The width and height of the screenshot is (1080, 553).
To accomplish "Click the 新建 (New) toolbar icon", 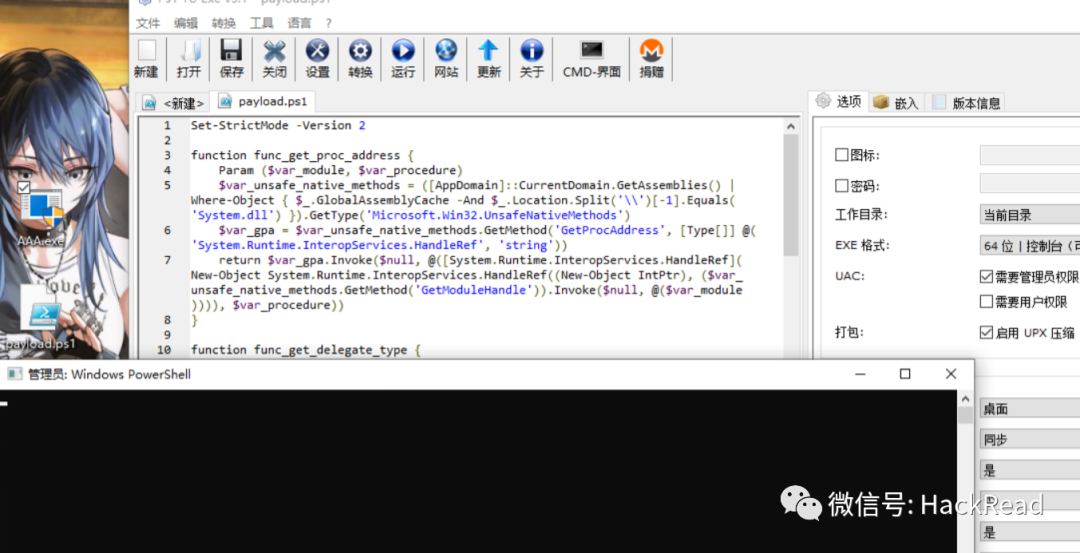I will pos(146,59).
